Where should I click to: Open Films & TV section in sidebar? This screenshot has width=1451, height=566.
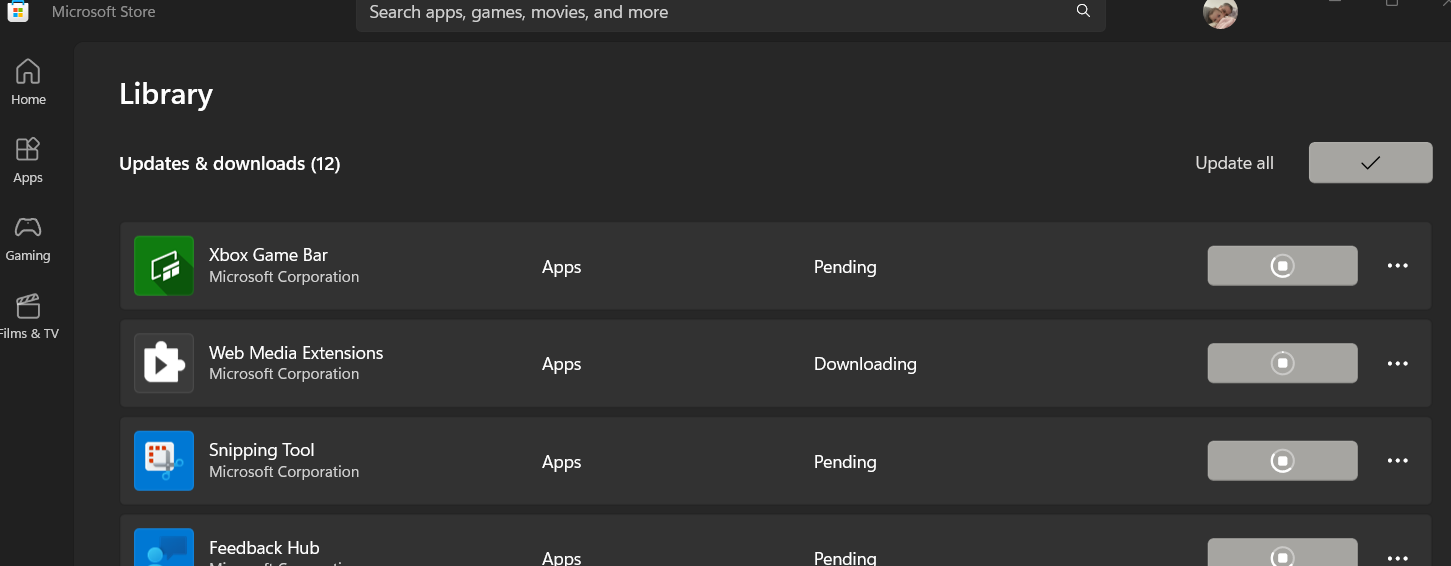pyautogui.click(x=28, y=316)
